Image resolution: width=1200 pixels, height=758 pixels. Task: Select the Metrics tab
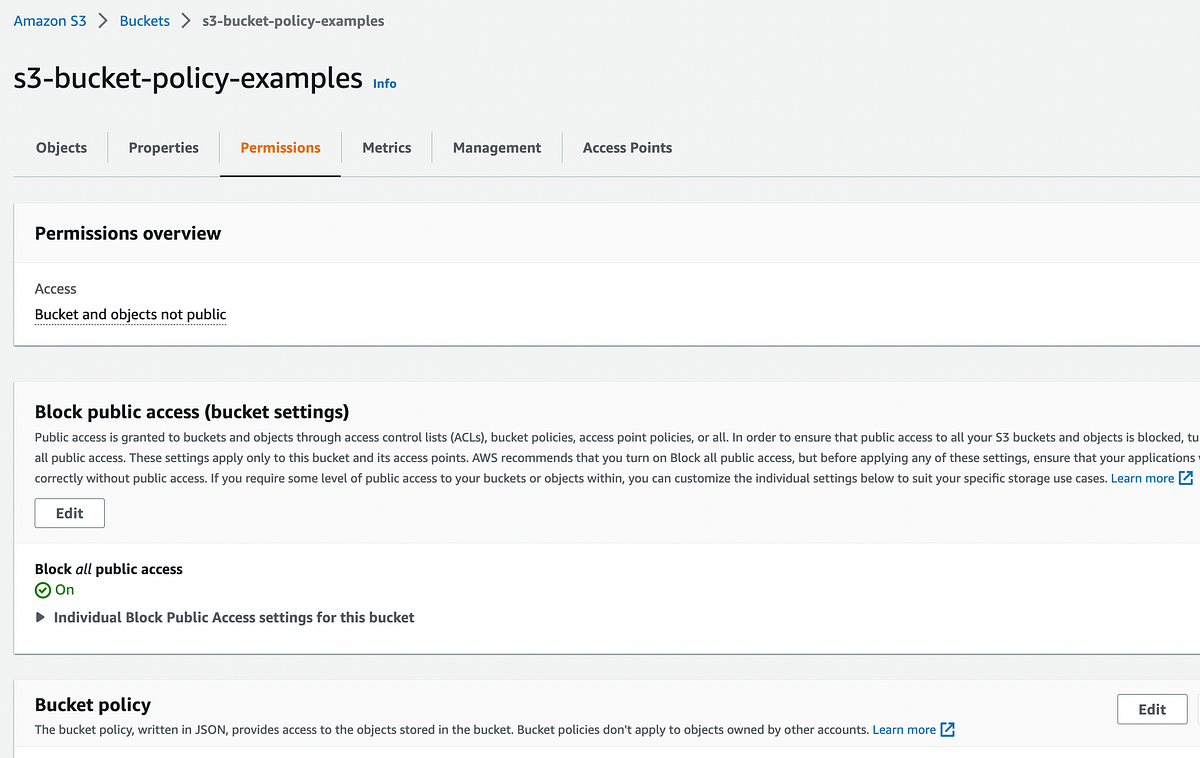(x=387, y=147)
